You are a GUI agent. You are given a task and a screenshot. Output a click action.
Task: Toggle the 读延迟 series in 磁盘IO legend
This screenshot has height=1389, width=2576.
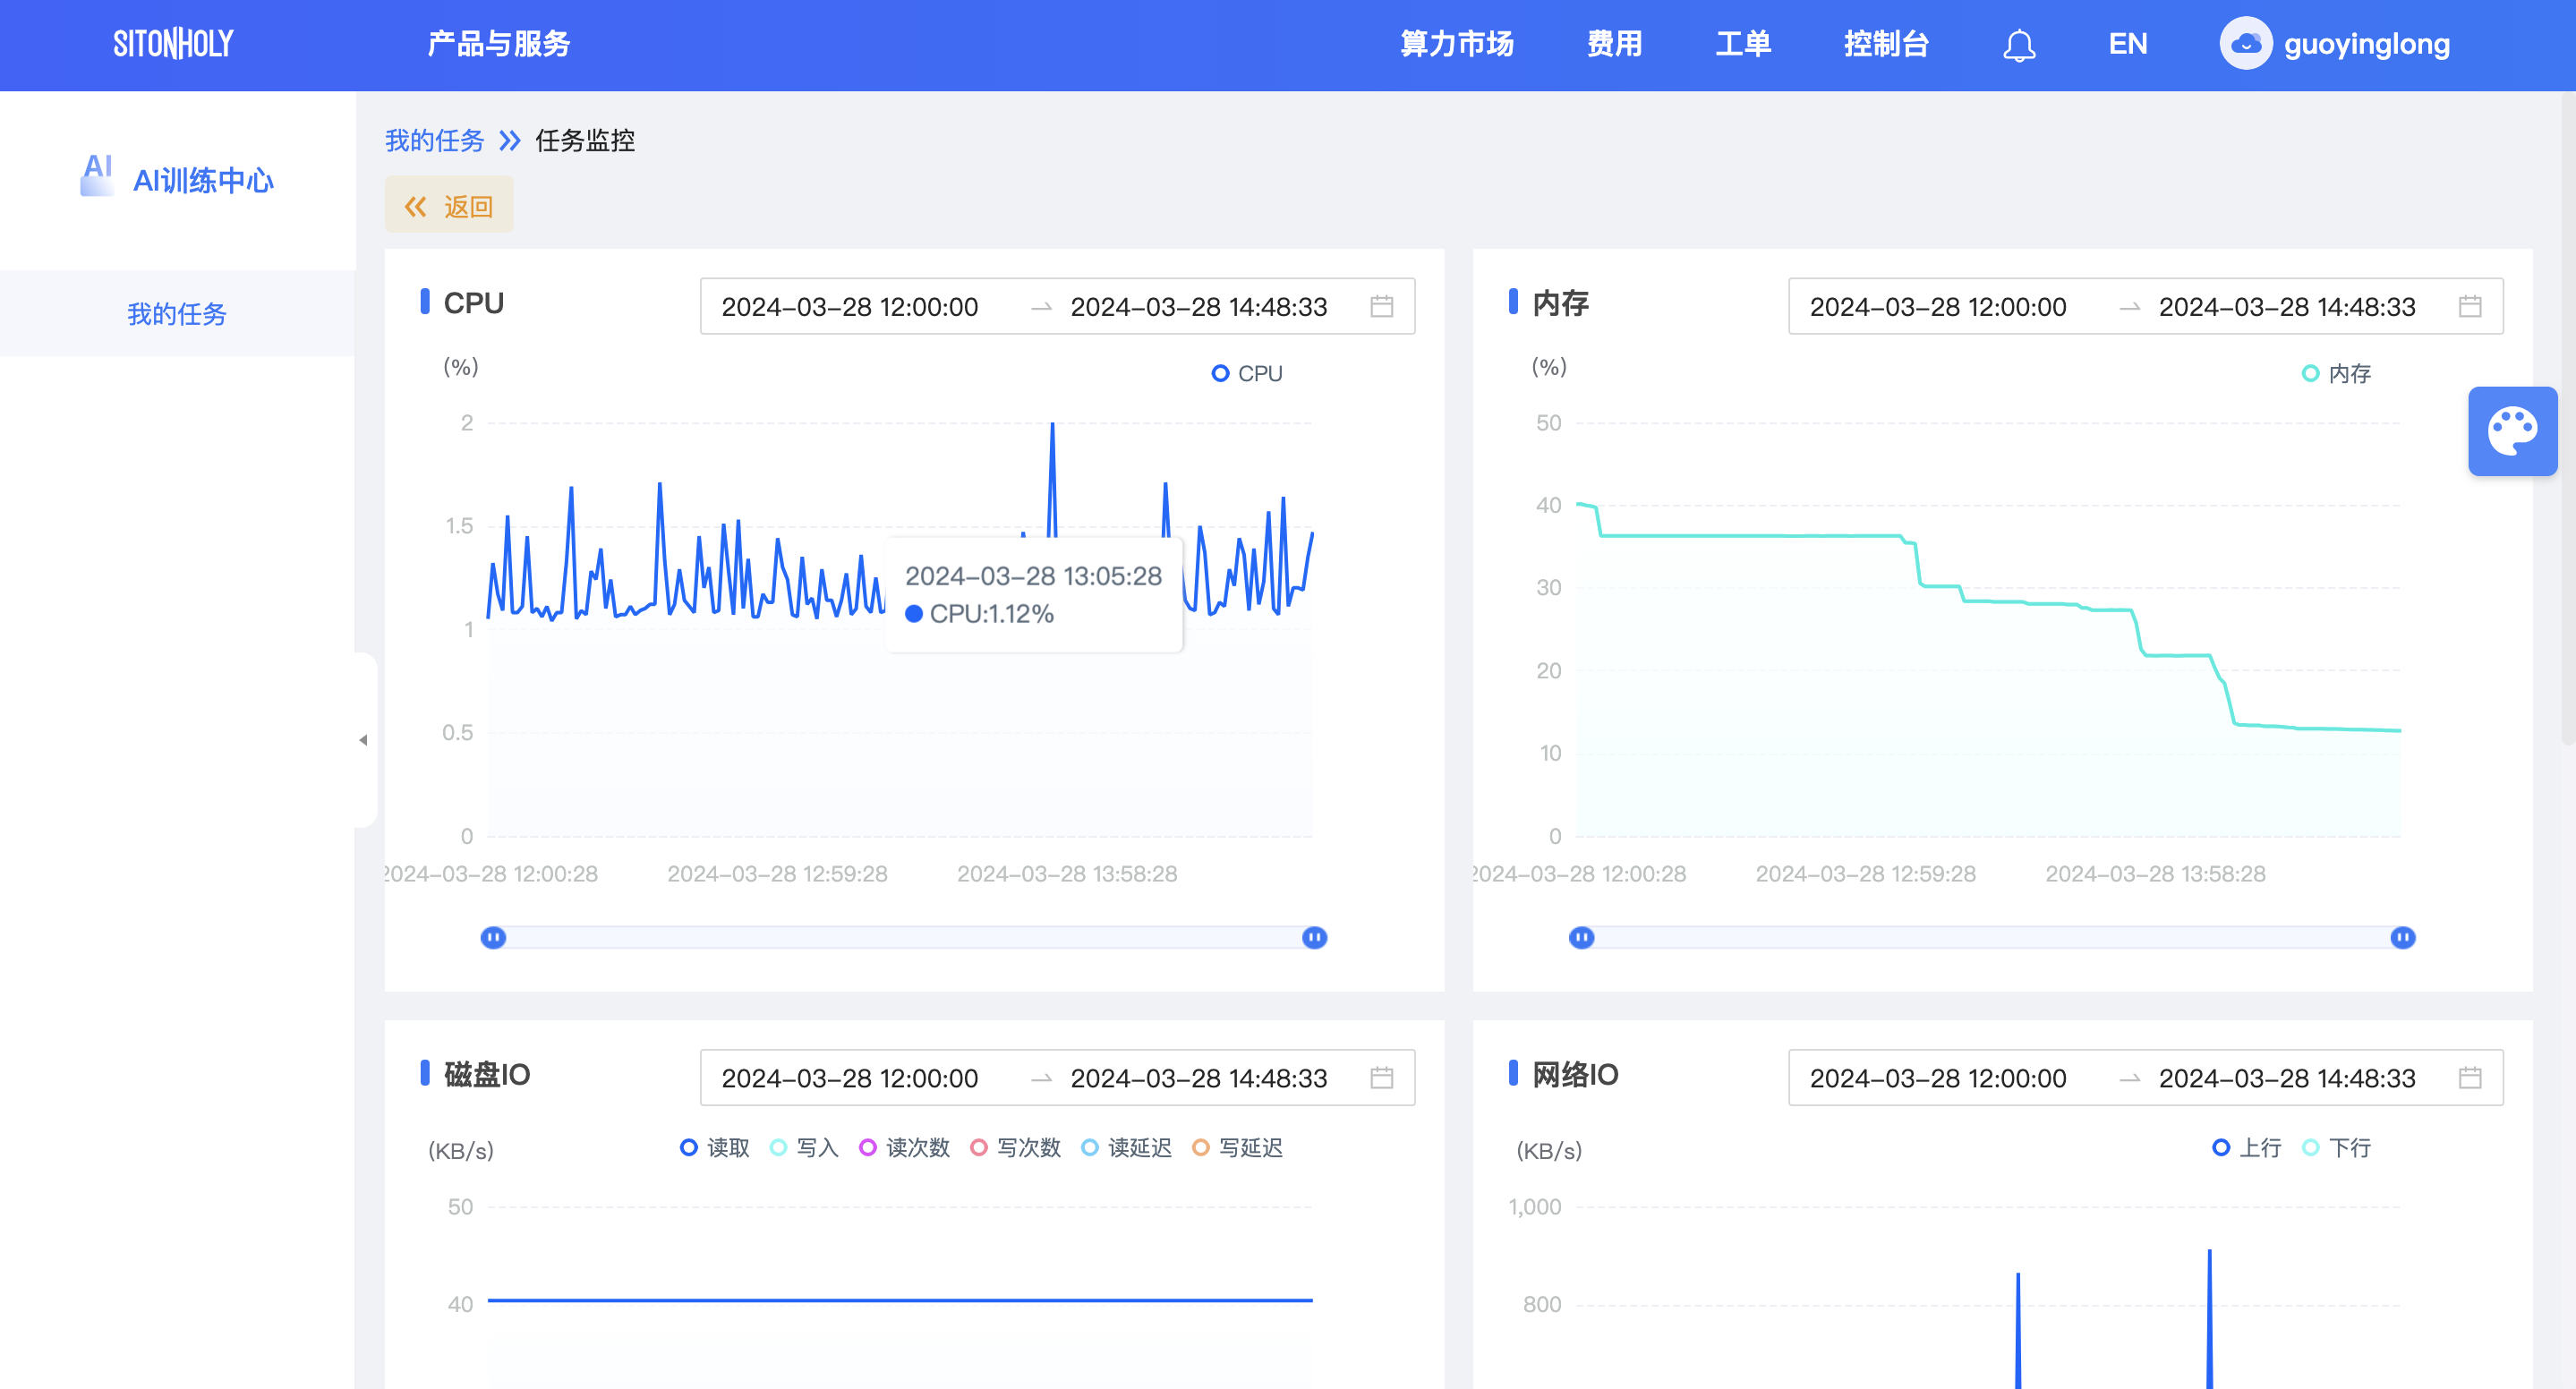[x=1126, y=1147]
